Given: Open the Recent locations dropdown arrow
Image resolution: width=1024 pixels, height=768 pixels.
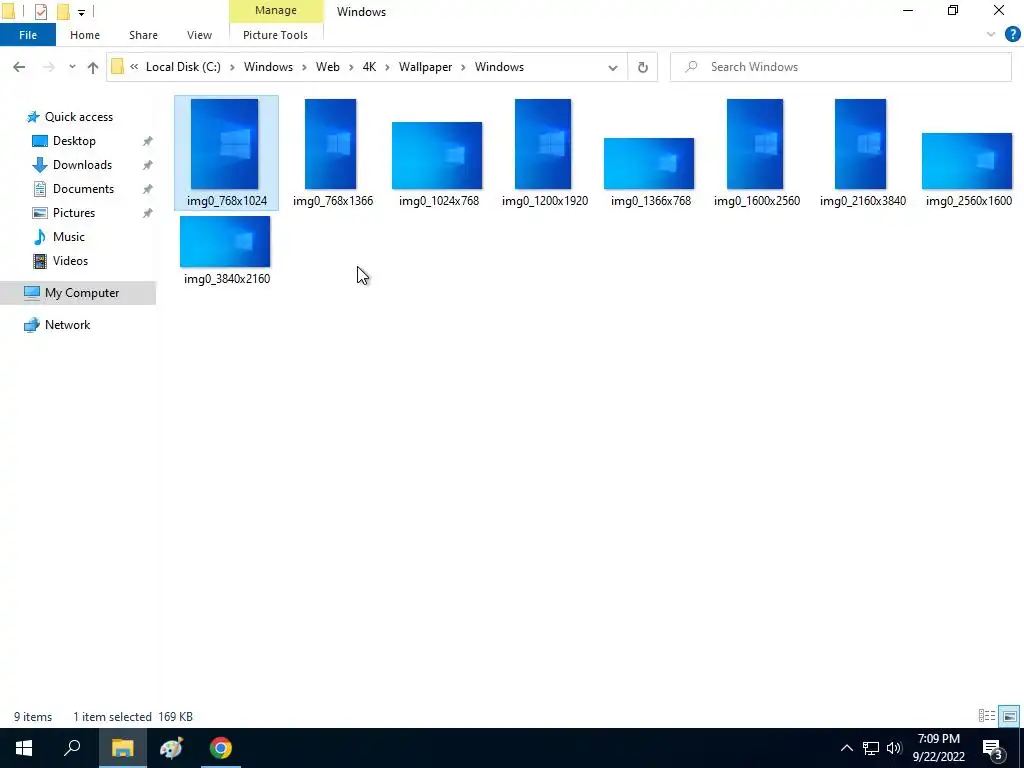Looking at the screenshot, I should click(x=72, y=67).
